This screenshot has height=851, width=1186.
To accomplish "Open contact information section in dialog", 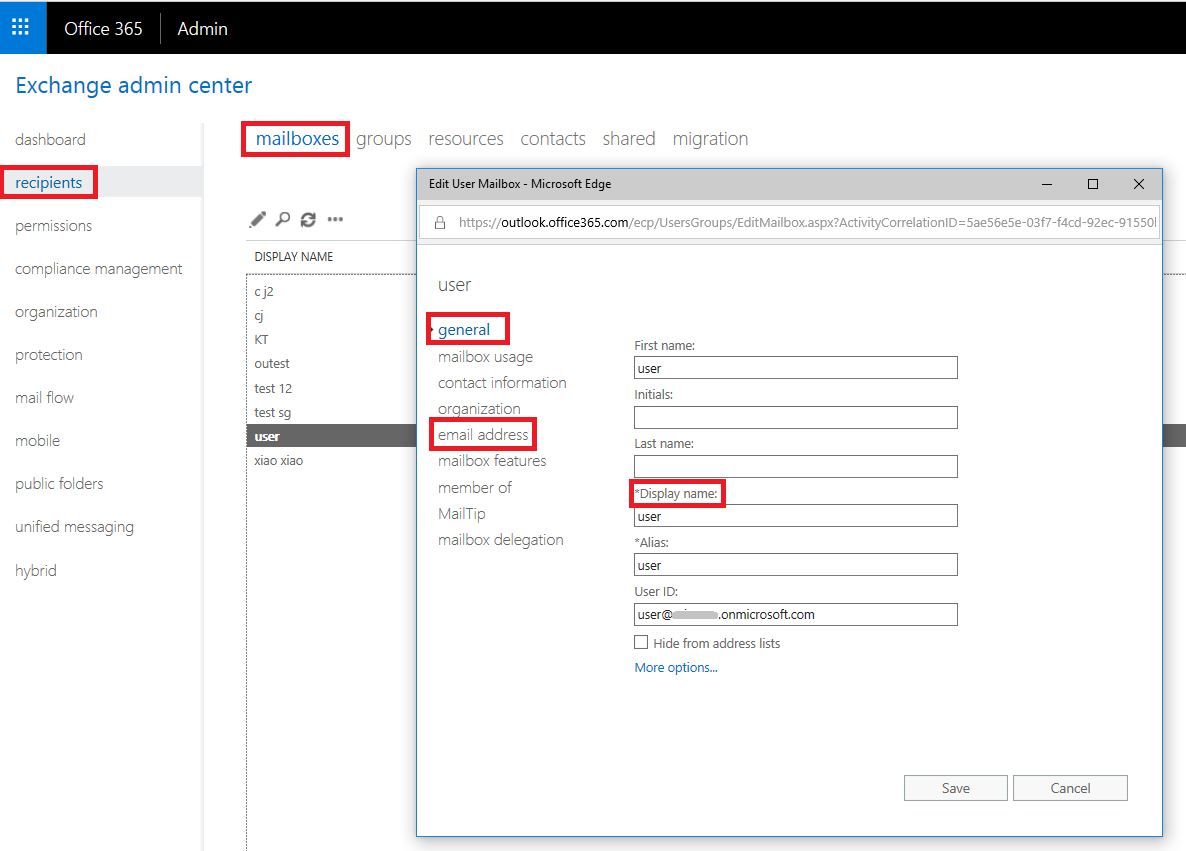I will coord(501,383).
